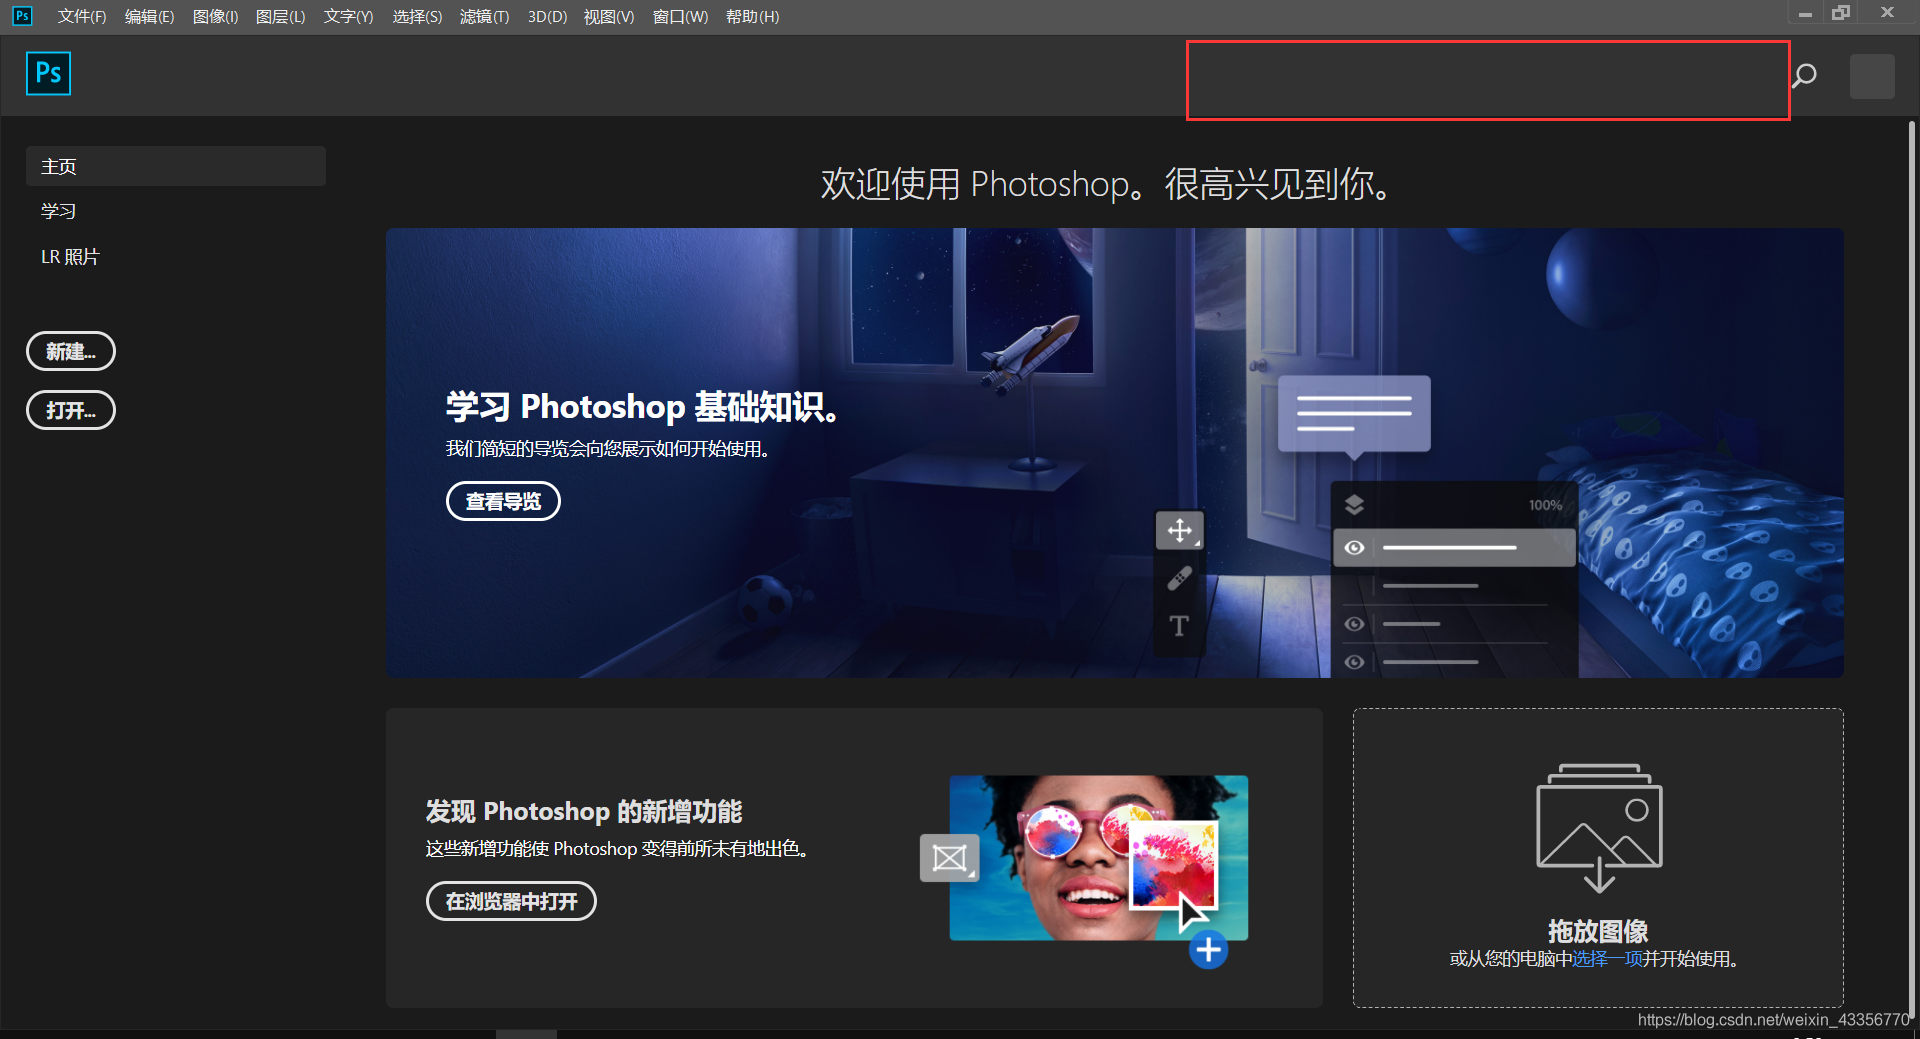Open the 图层(L) menu
Screen dimensions: 1920x1039
[x=280, y=16]
